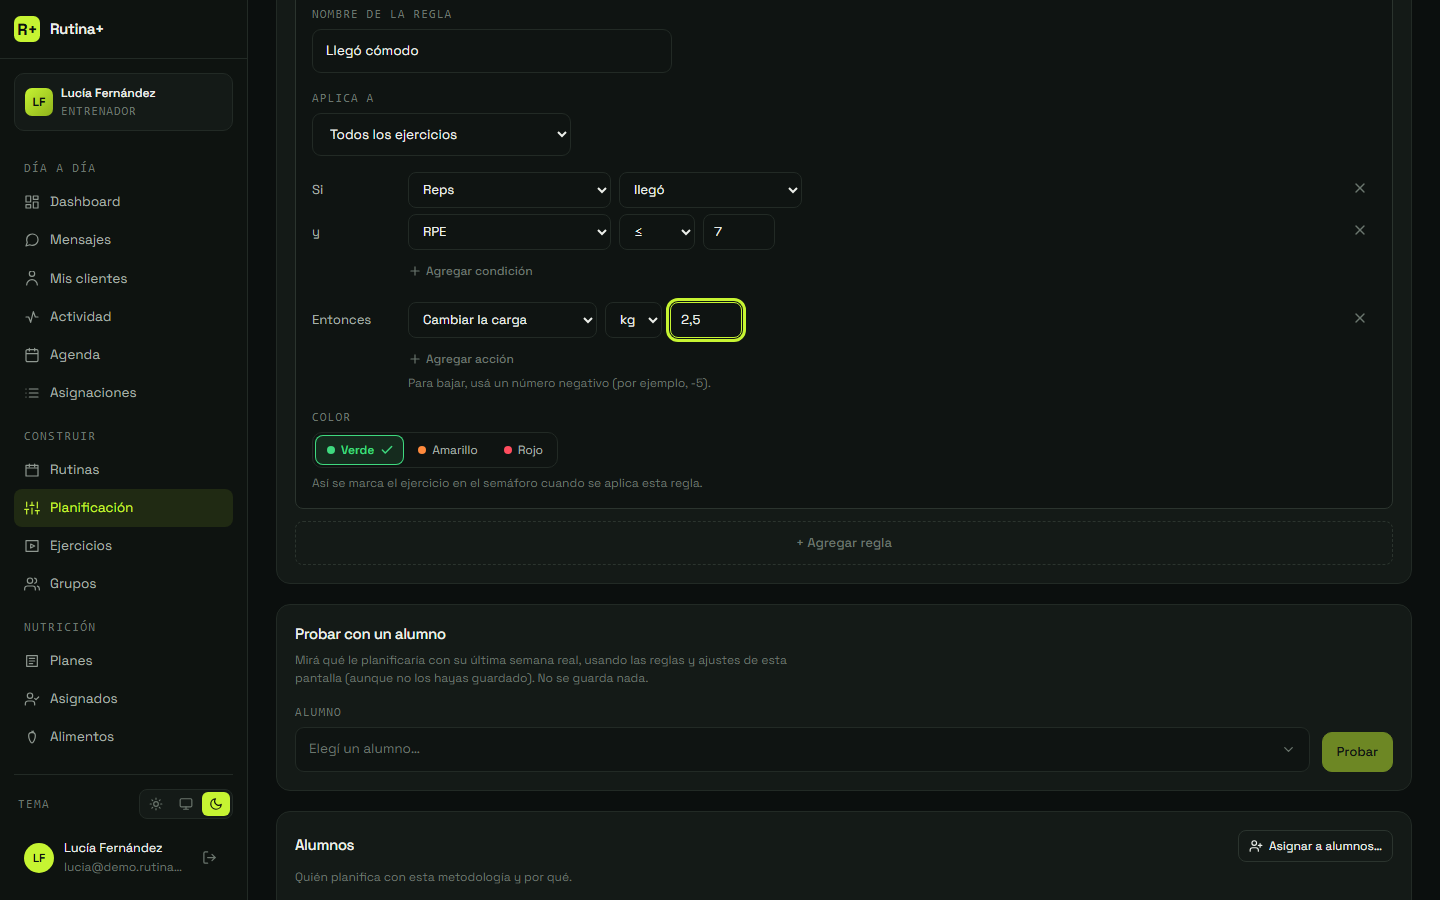Select the Planificación sliders icon
The width and height of the screenshot is (1440, 900).
point(32,508)
